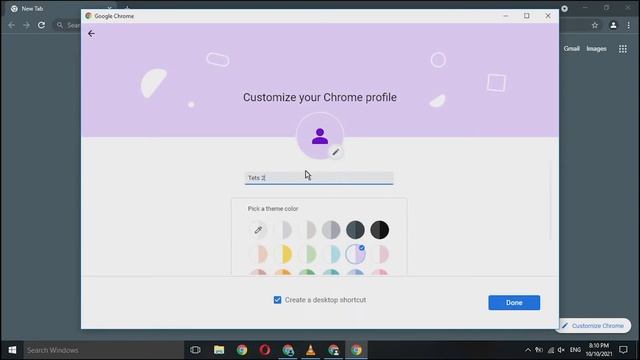640x360 pixels.
Task: Choose the black theme color
Action: 380,230
